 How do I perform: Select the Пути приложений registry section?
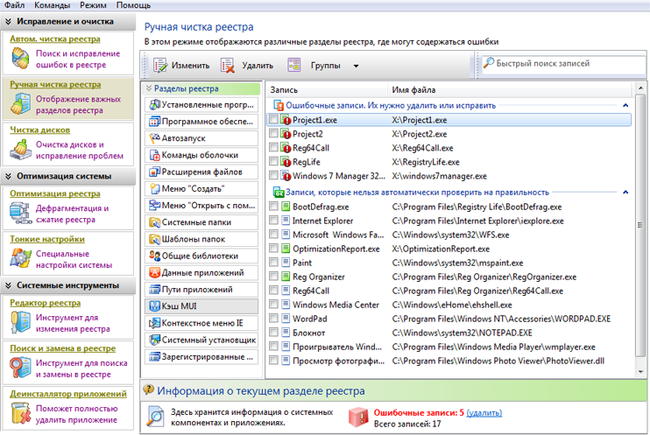[x=201, y=289]
